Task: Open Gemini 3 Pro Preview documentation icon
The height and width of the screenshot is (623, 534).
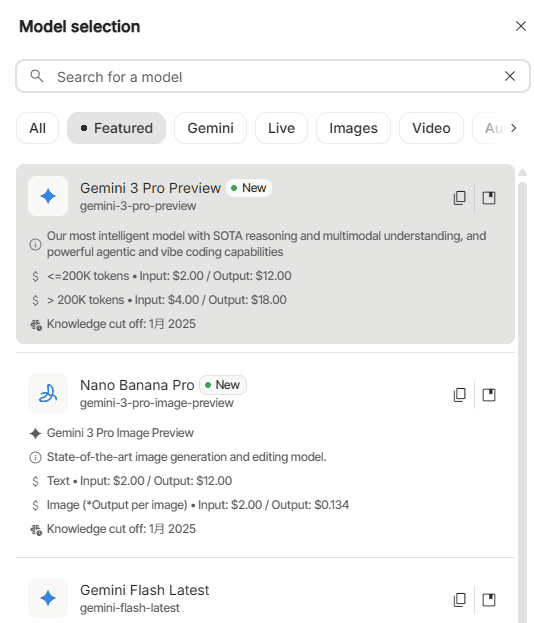Action: pos(489,197)
